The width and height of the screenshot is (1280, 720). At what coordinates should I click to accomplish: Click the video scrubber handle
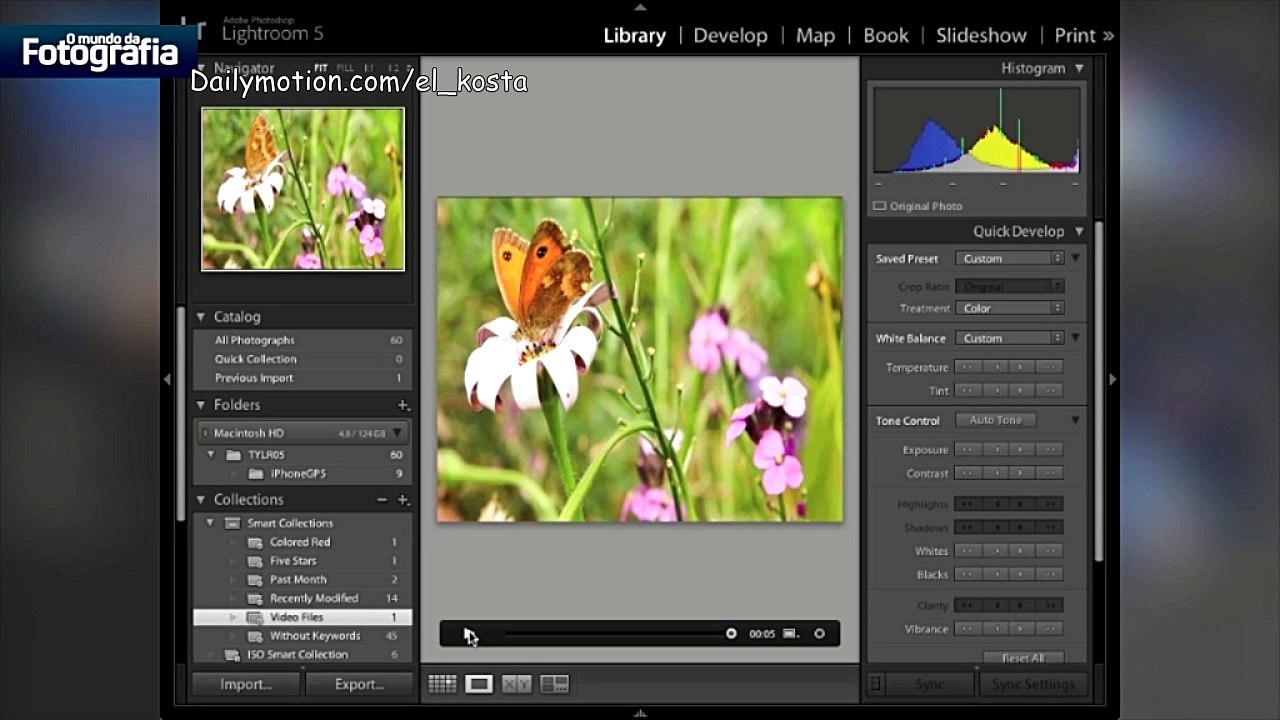(731, 634)
